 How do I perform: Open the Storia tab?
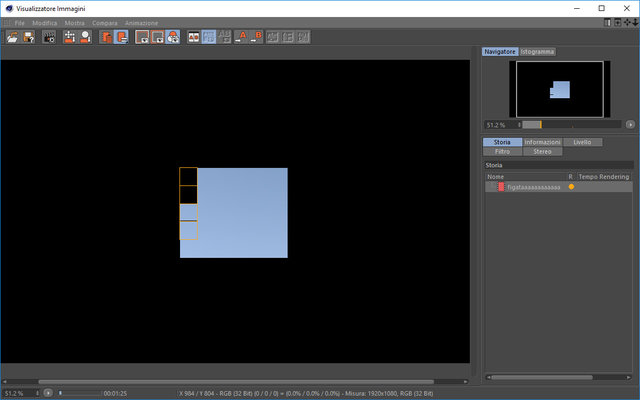502,142
